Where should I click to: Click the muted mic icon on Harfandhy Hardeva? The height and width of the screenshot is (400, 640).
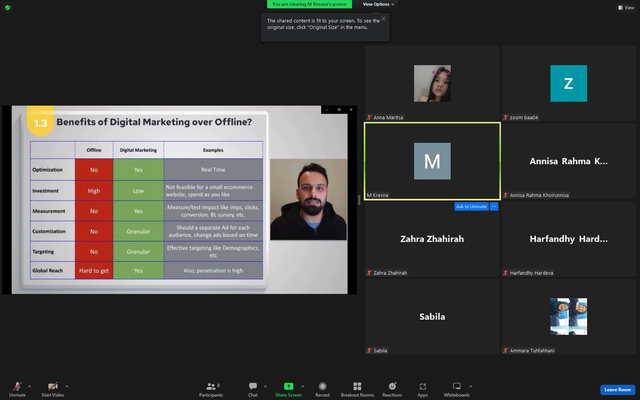point(505,273)
